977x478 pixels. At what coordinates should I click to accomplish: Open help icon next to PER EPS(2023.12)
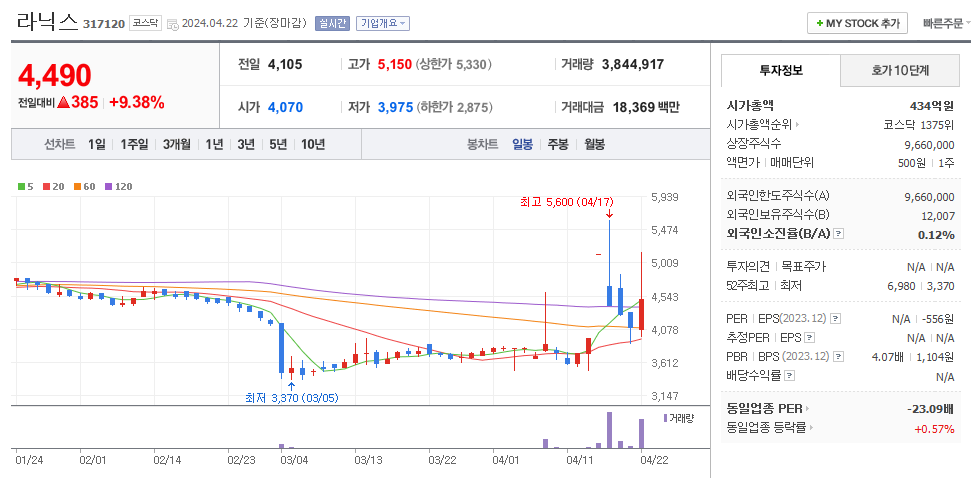[x=836, y=318]
